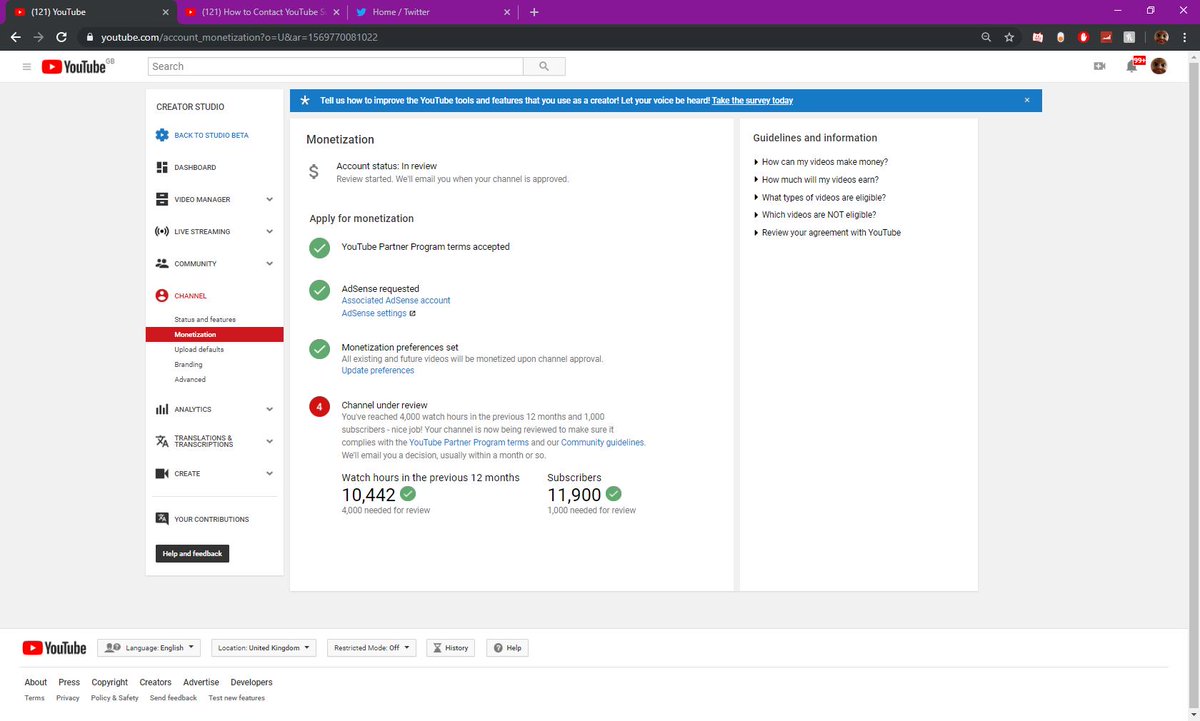Screen dimensions: 1200x721
Task: Click the Community people icon
Action: click(162, 264)
